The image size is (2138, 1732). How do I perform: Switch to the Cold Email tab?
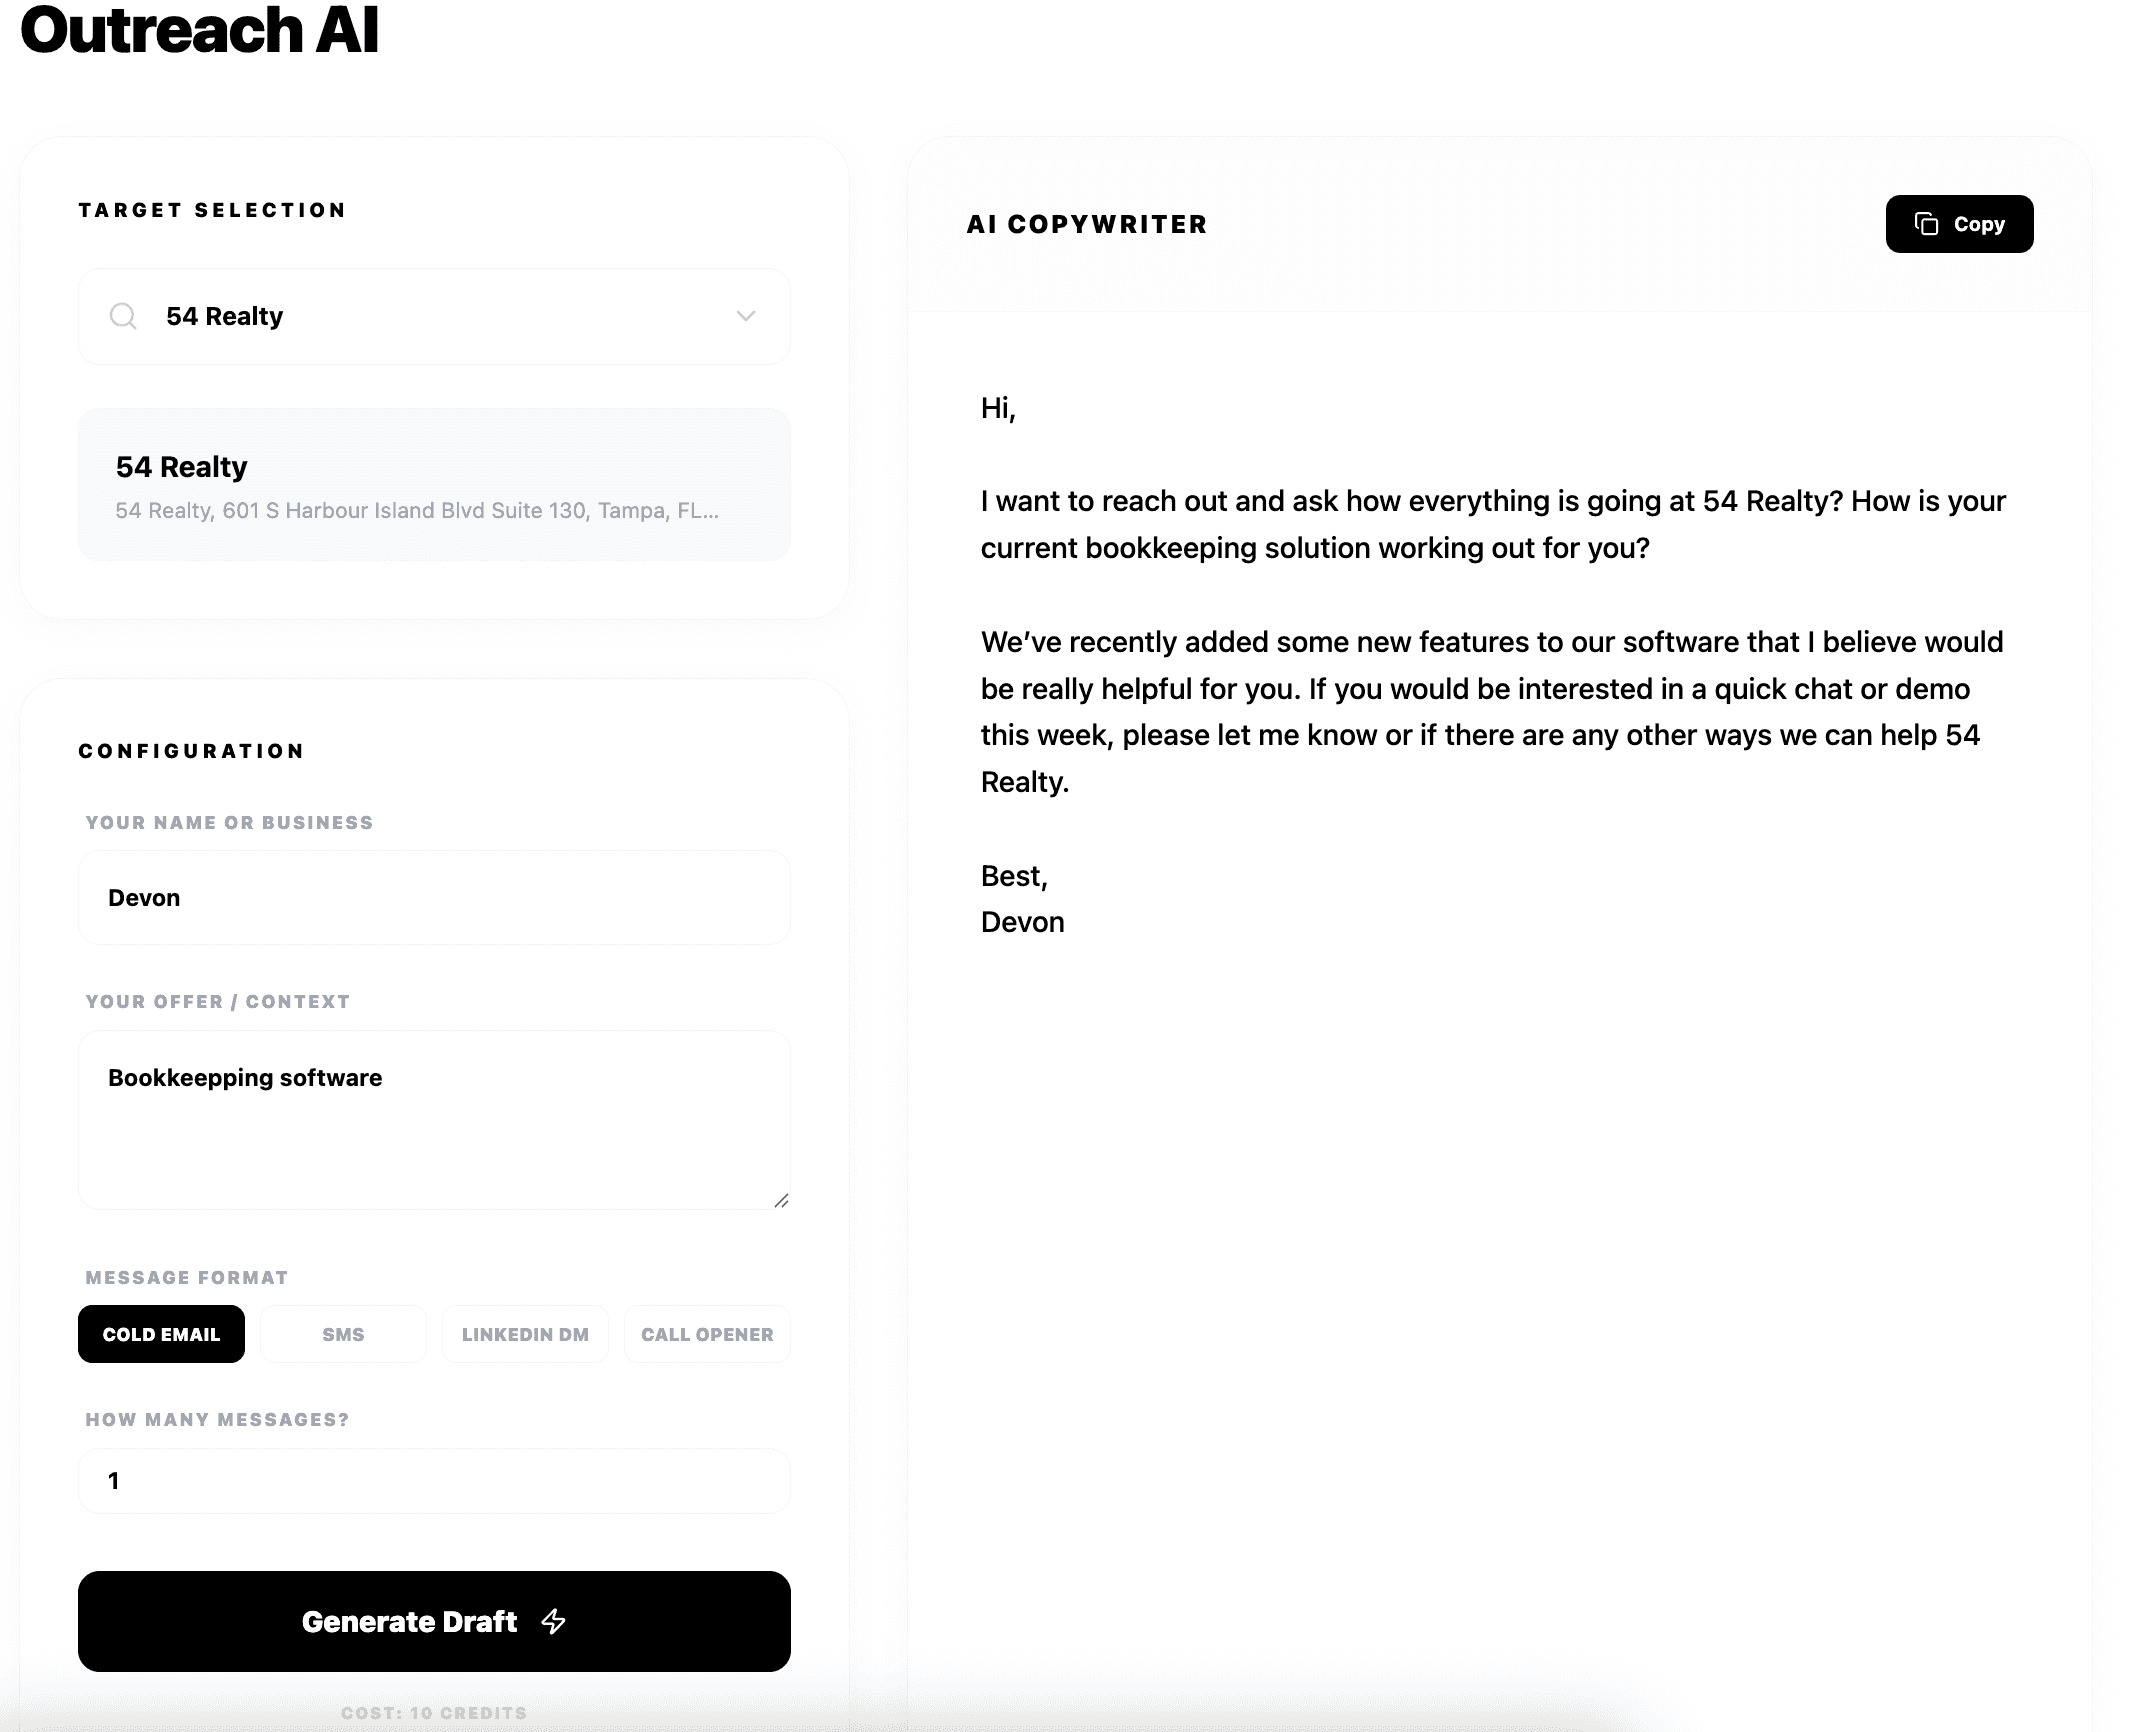(161, 1333)
